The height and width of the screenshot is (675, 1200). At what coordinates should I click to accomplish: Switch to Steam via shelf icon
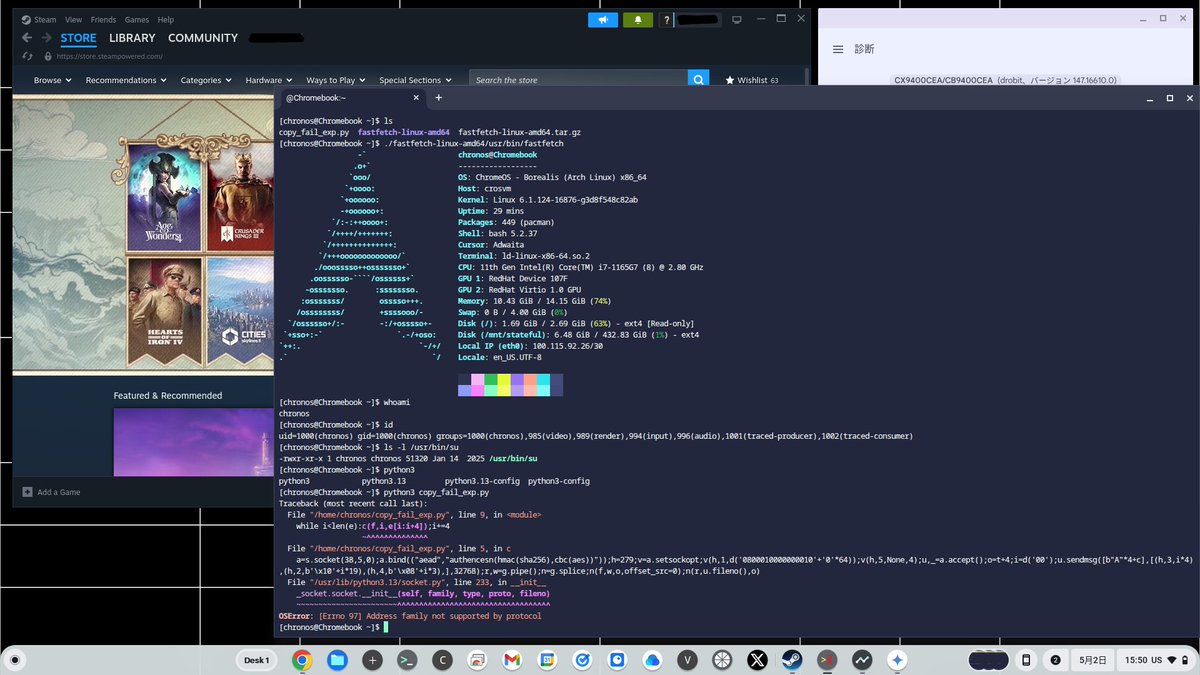[x=792, y=660]
